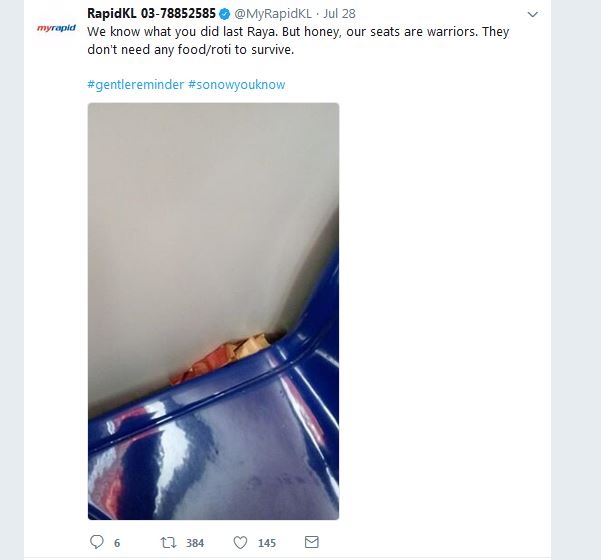This screenshot has width=601, height=560.
Task: Enlarge the attached bus seat photo
Action: click(213, 311)
